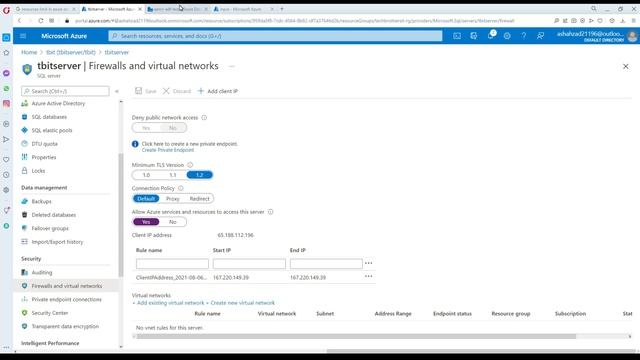Show info for Deny public network access

(x=204, y=118)
